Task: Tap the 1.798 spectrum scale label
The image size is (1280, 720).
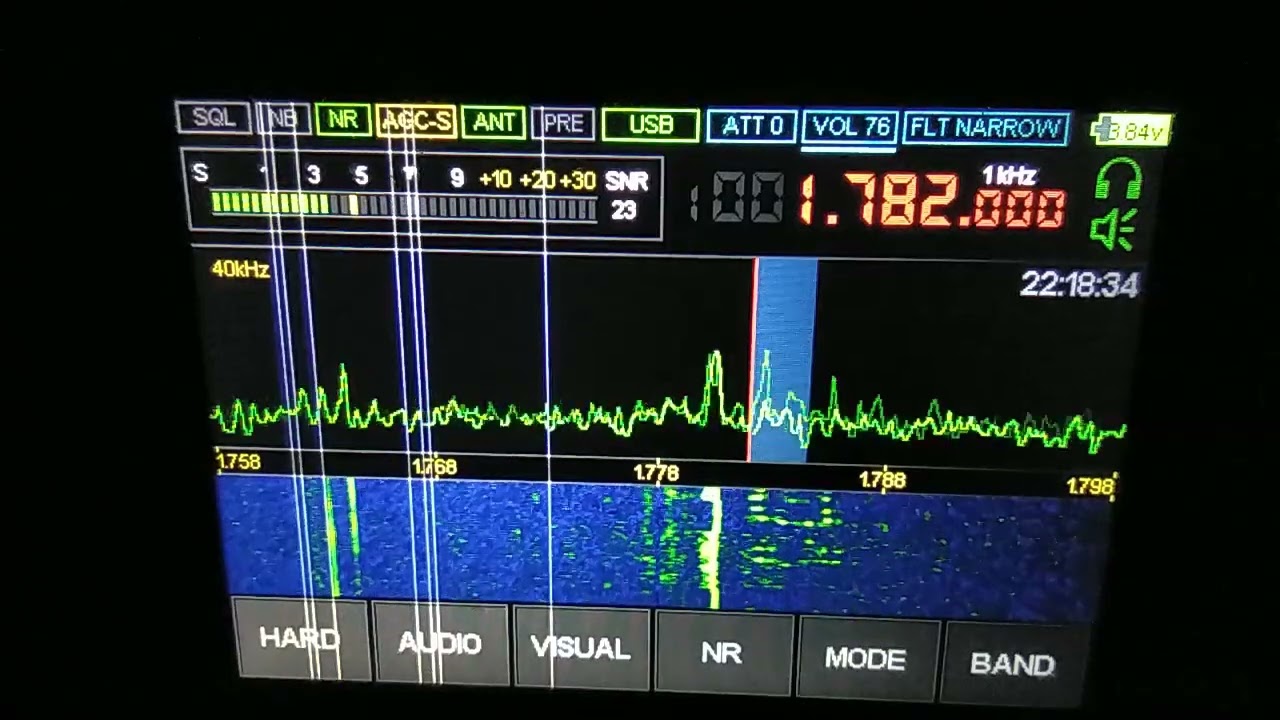Action: coord(1090,487)
